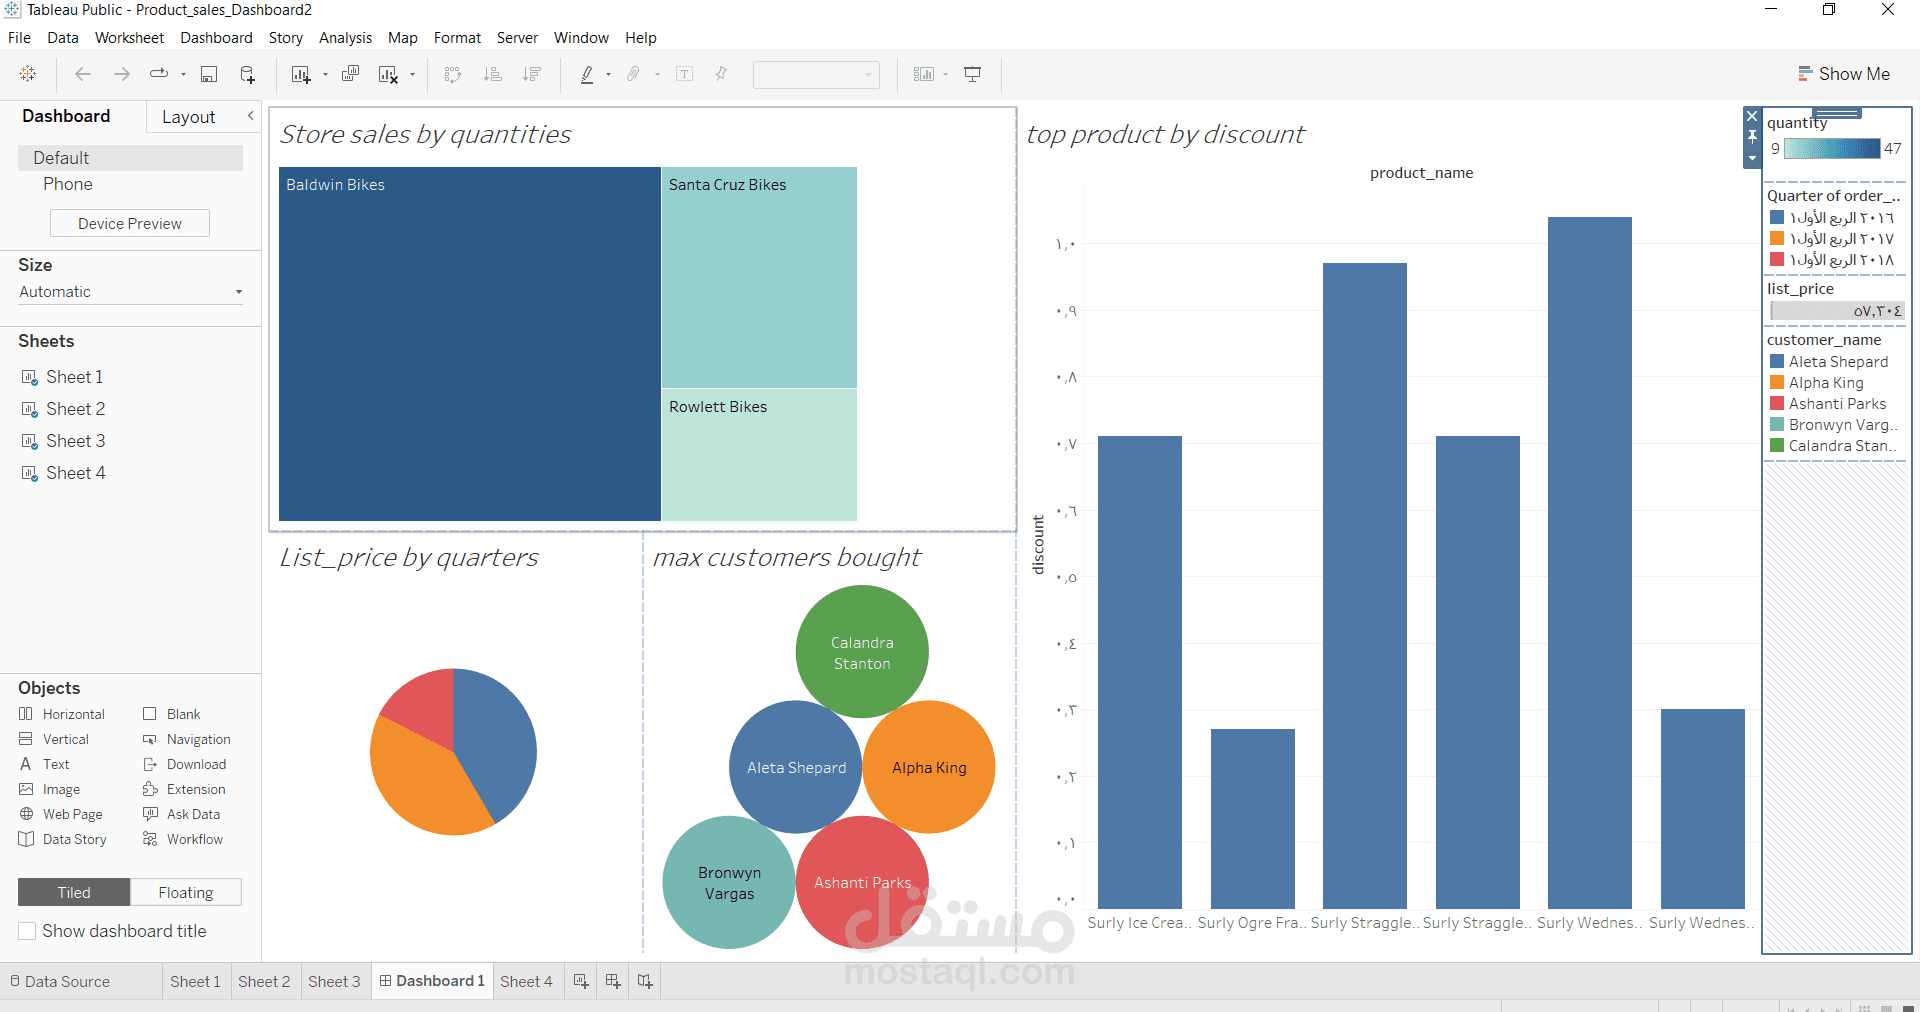The height and width of the screenshot is (1012, 1920).
Task: Clear the sheet using the toolbar icon
Action: click(388, 74)
